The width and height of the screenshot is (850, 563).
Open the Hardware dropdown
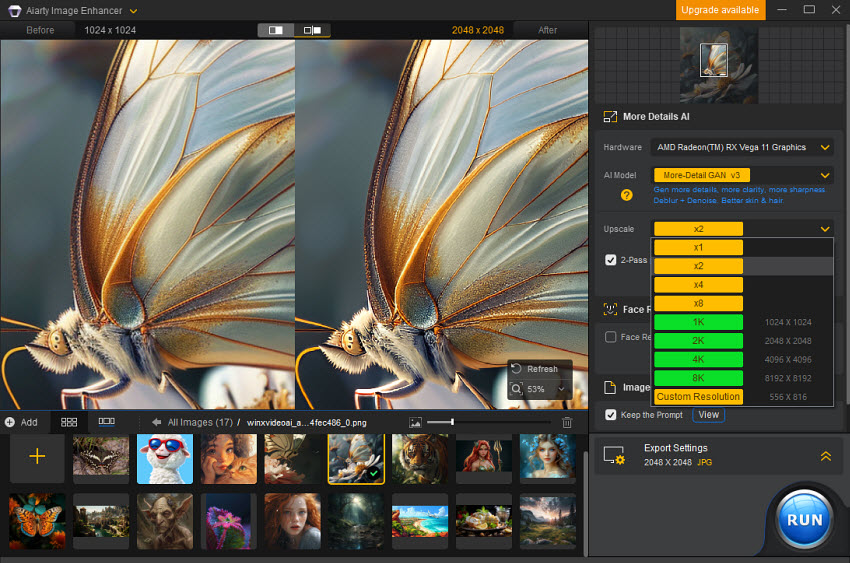tap(742, 147)
